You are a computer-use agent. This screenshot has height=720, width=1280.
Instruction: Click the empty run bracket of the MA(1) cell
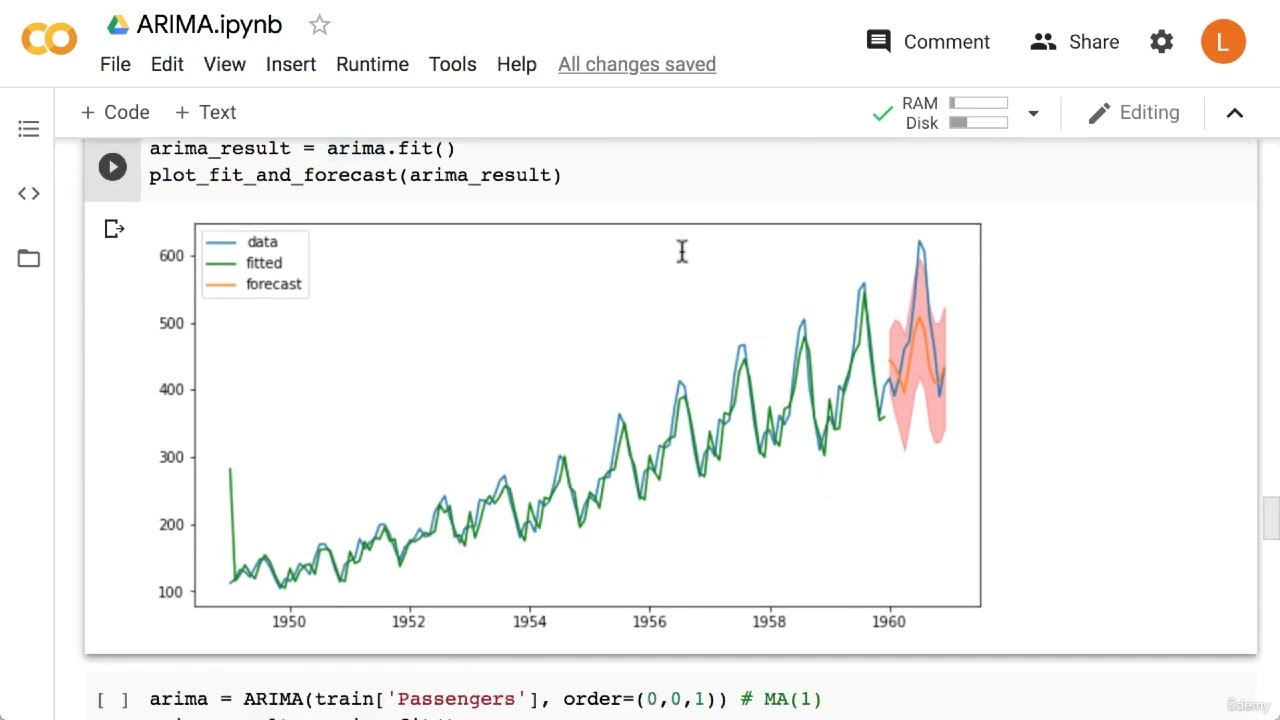(112, 700)
